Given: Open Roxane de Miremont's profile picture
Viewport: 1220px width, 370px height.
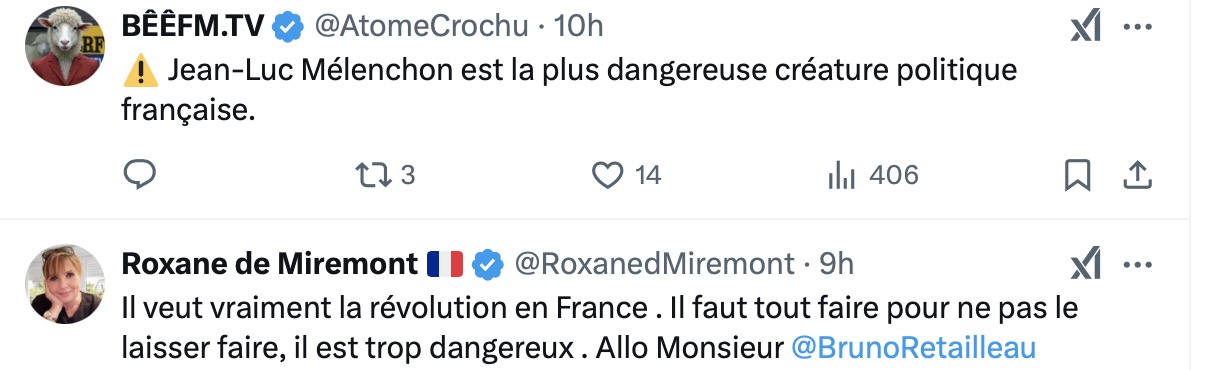Looking at the screenshot, I should click(65, 284).
